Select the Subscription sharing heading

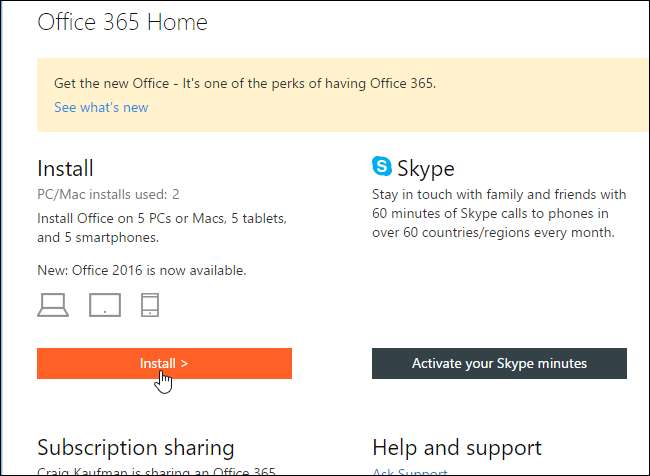(135, 447)
